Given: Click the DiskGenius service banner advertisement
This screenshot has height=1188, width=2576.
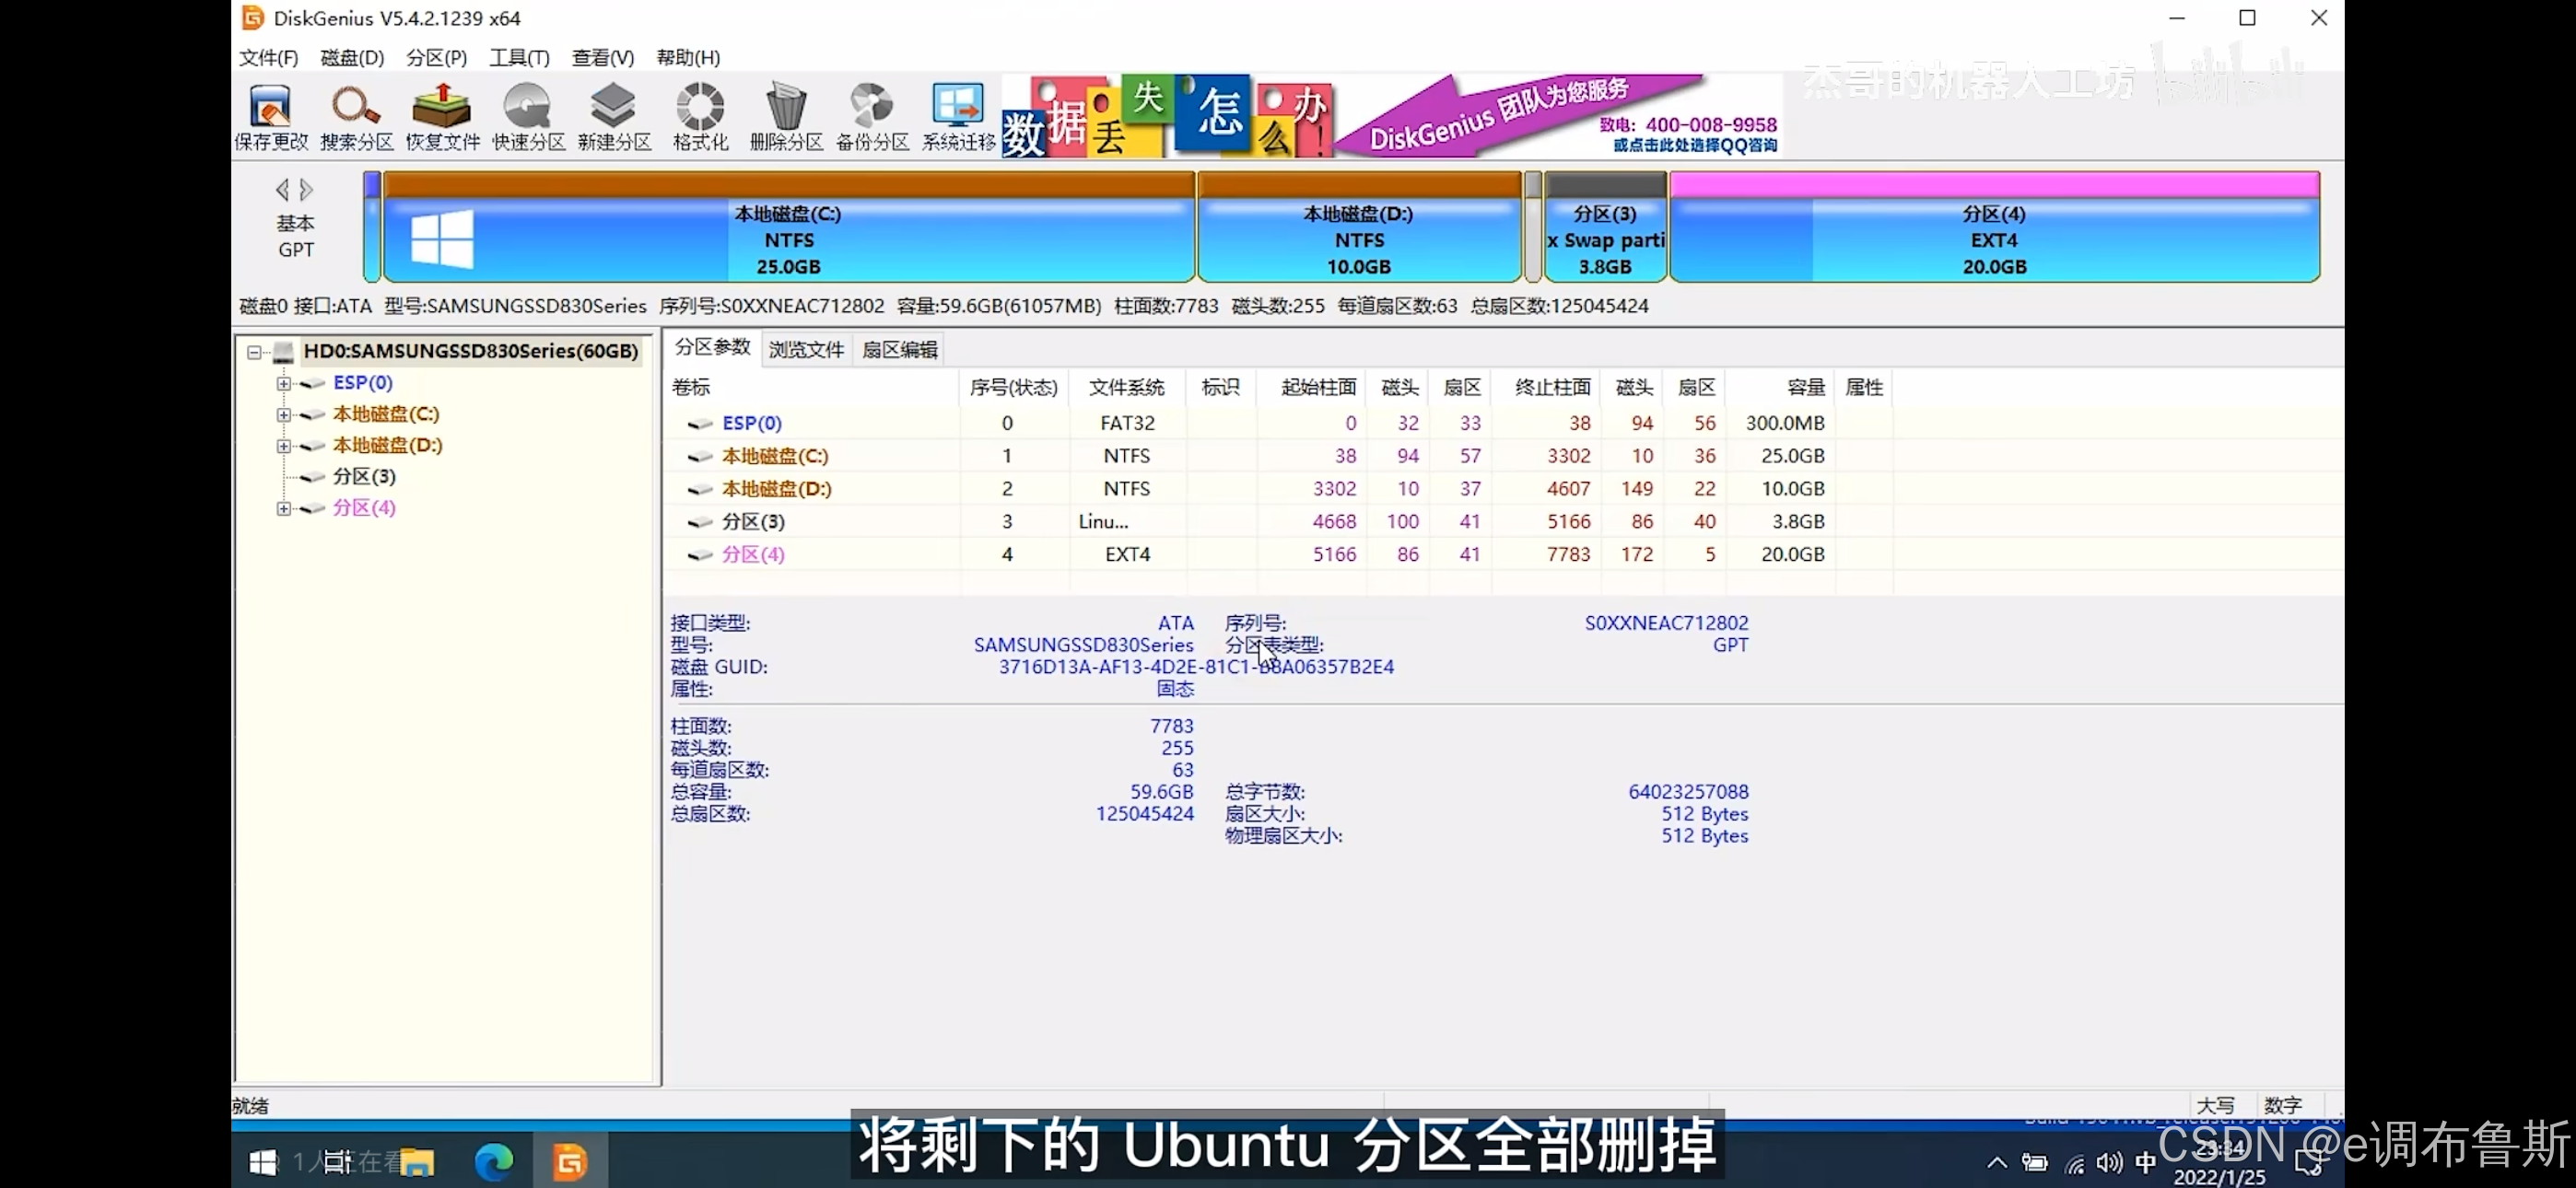Looking at the screenshot, I should pos(1390,116).
